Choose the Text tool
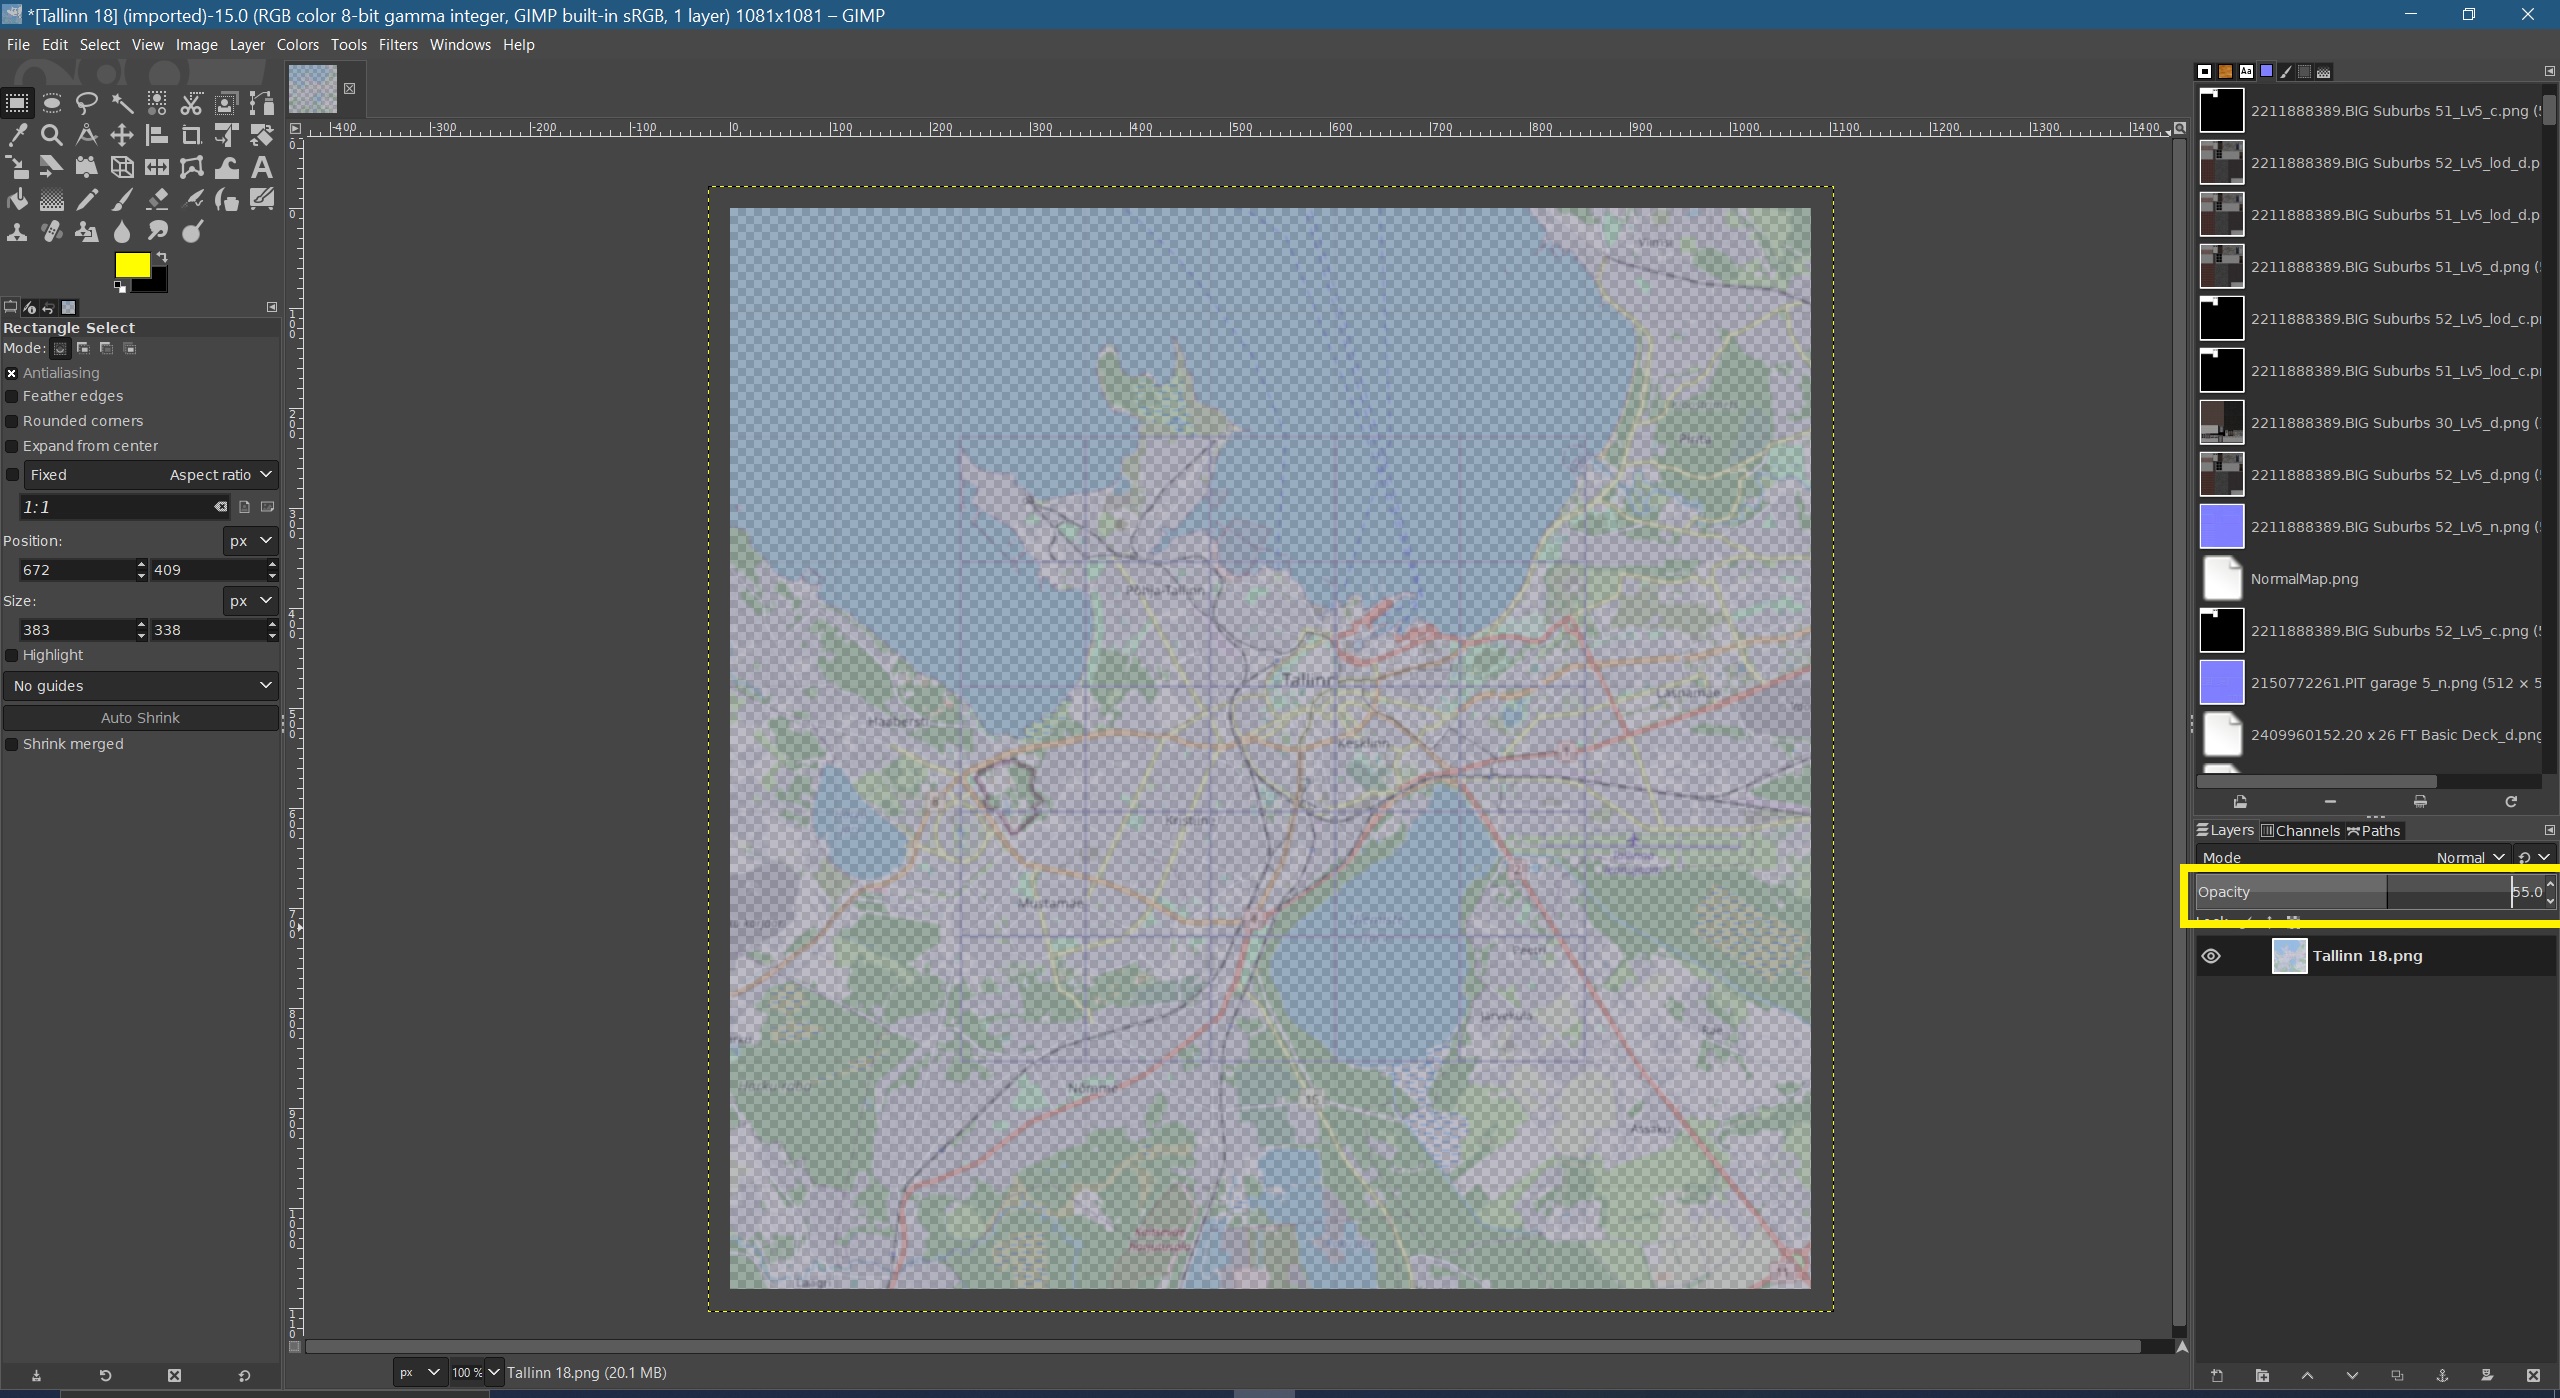This screenshot has width=2560, height=1398. [x=261, y=167]
